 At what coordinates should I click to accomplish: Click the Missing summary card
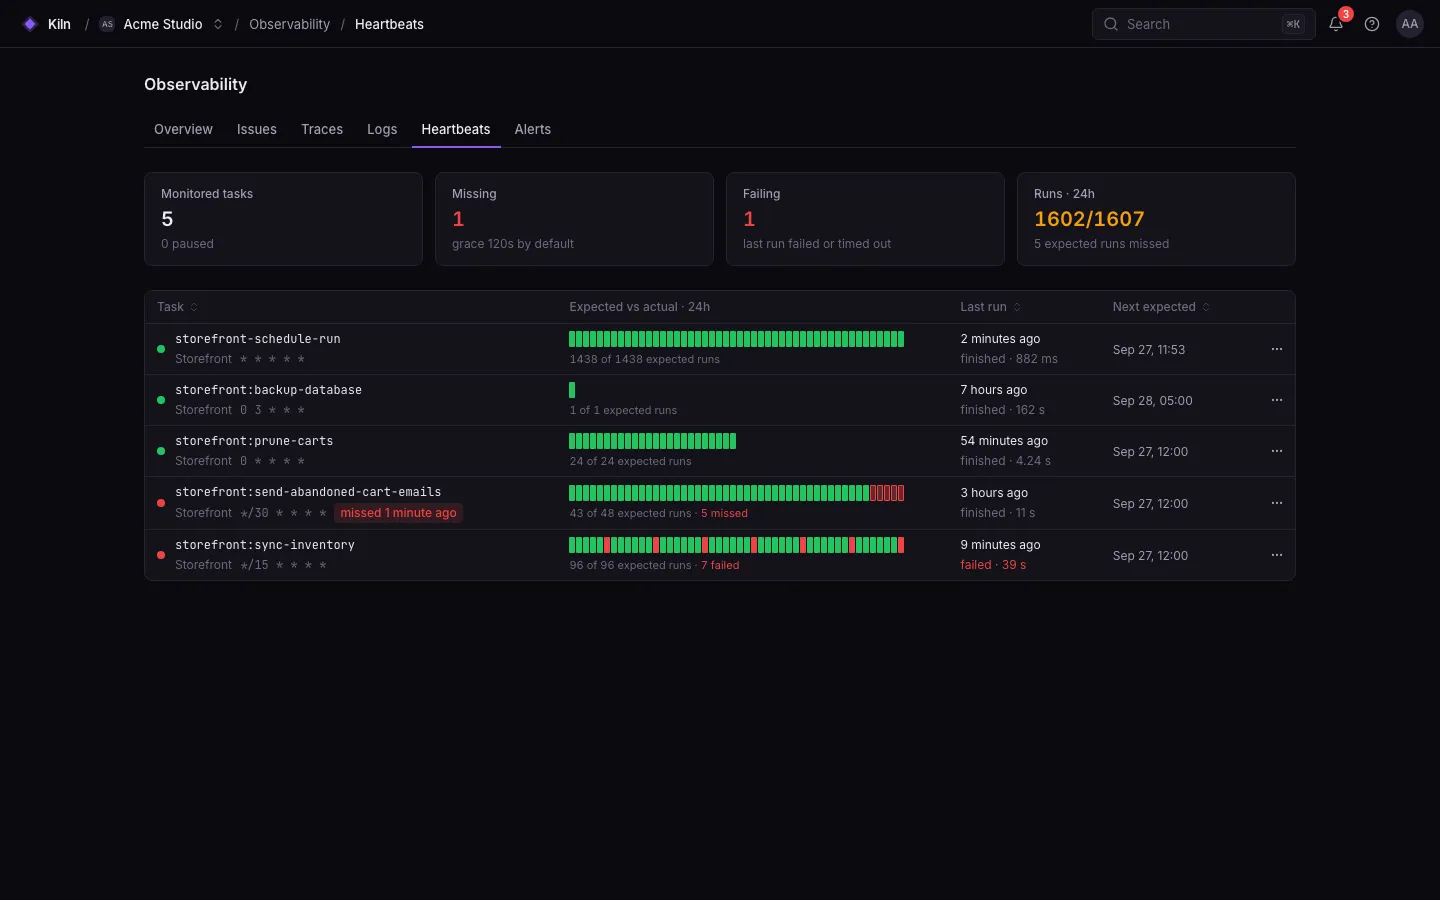[x=574, y=219]
